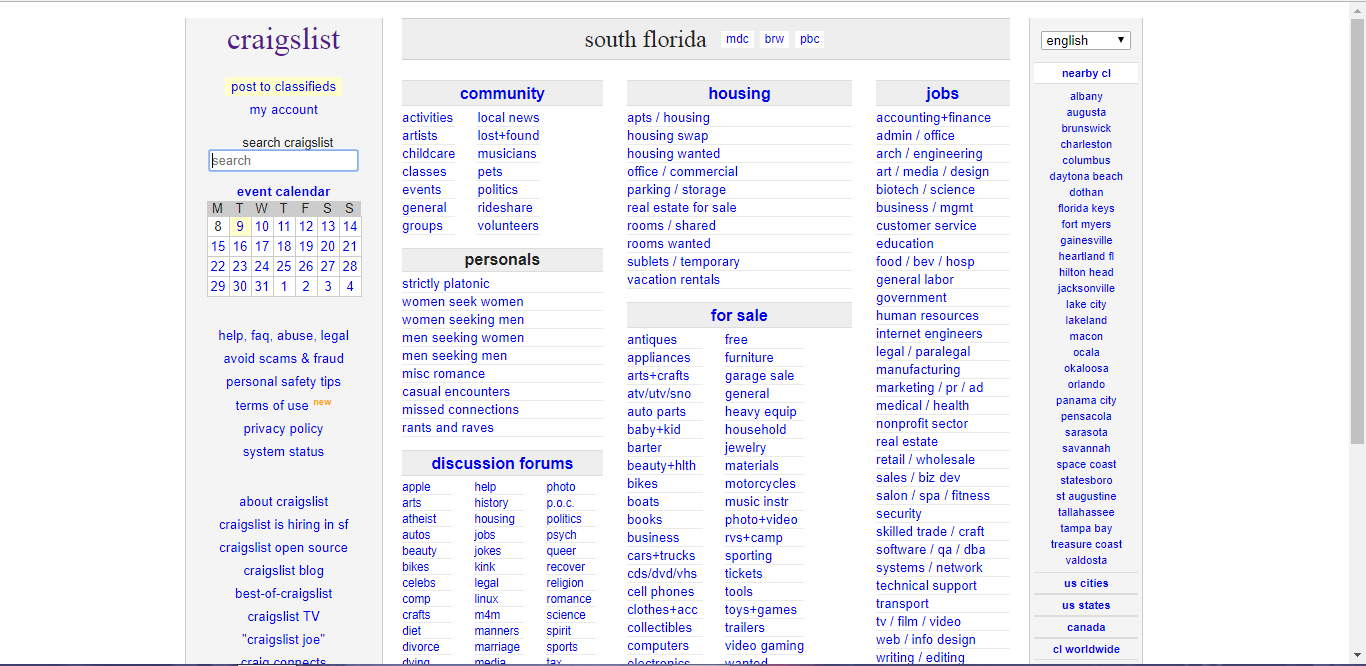Open system status link
The image size is (1366, 666).
coord(283,452)
